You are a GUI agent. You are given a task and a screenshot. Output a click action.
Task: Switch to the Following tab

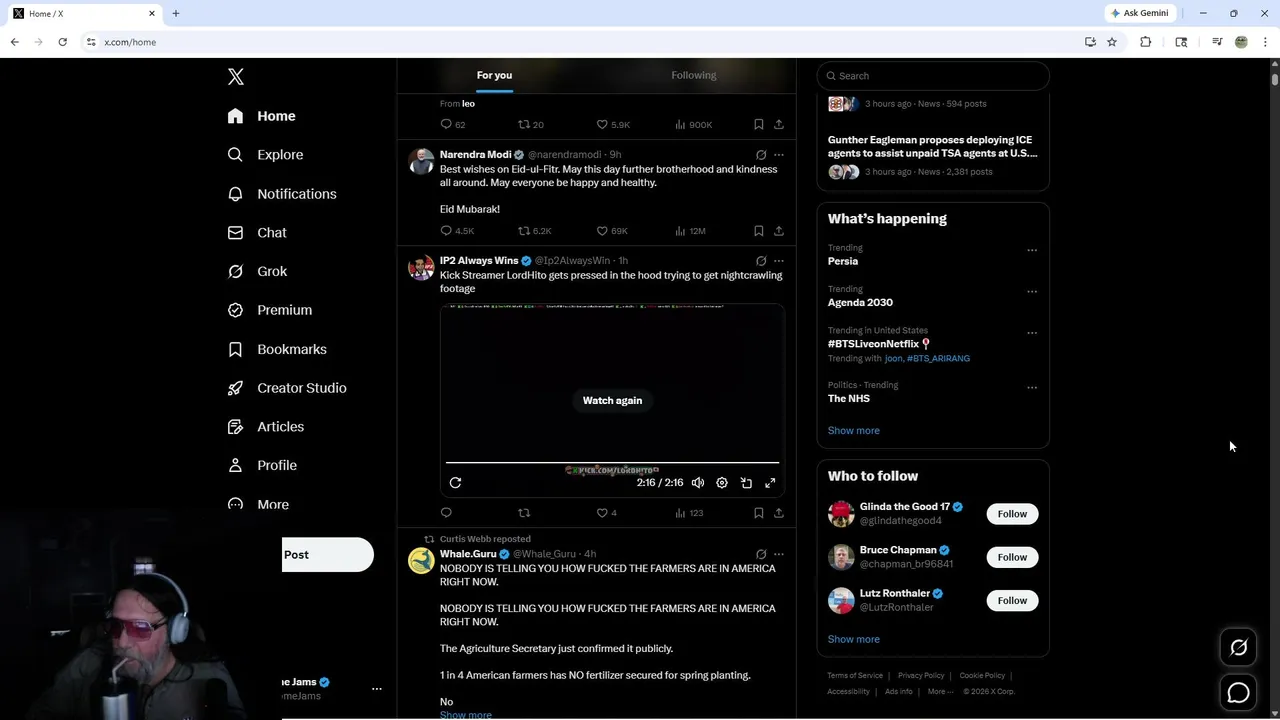(694, 75)
